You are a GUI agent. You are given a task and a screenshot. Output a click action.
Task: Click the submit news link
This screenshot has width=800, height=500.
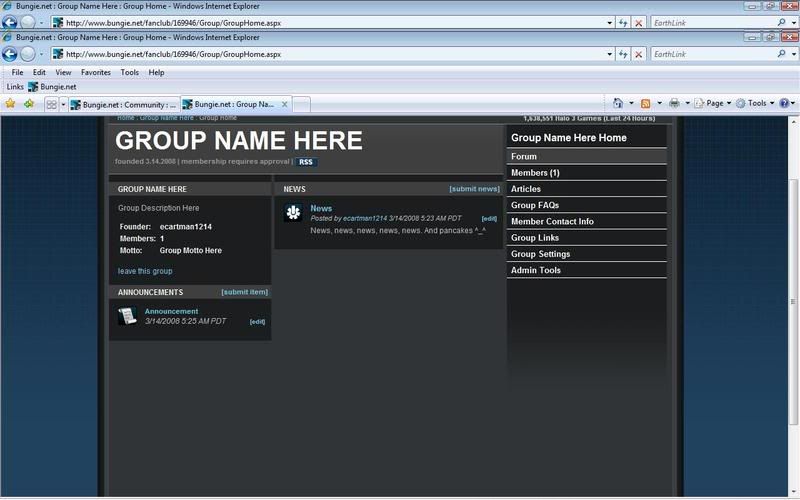click(474, 188)
